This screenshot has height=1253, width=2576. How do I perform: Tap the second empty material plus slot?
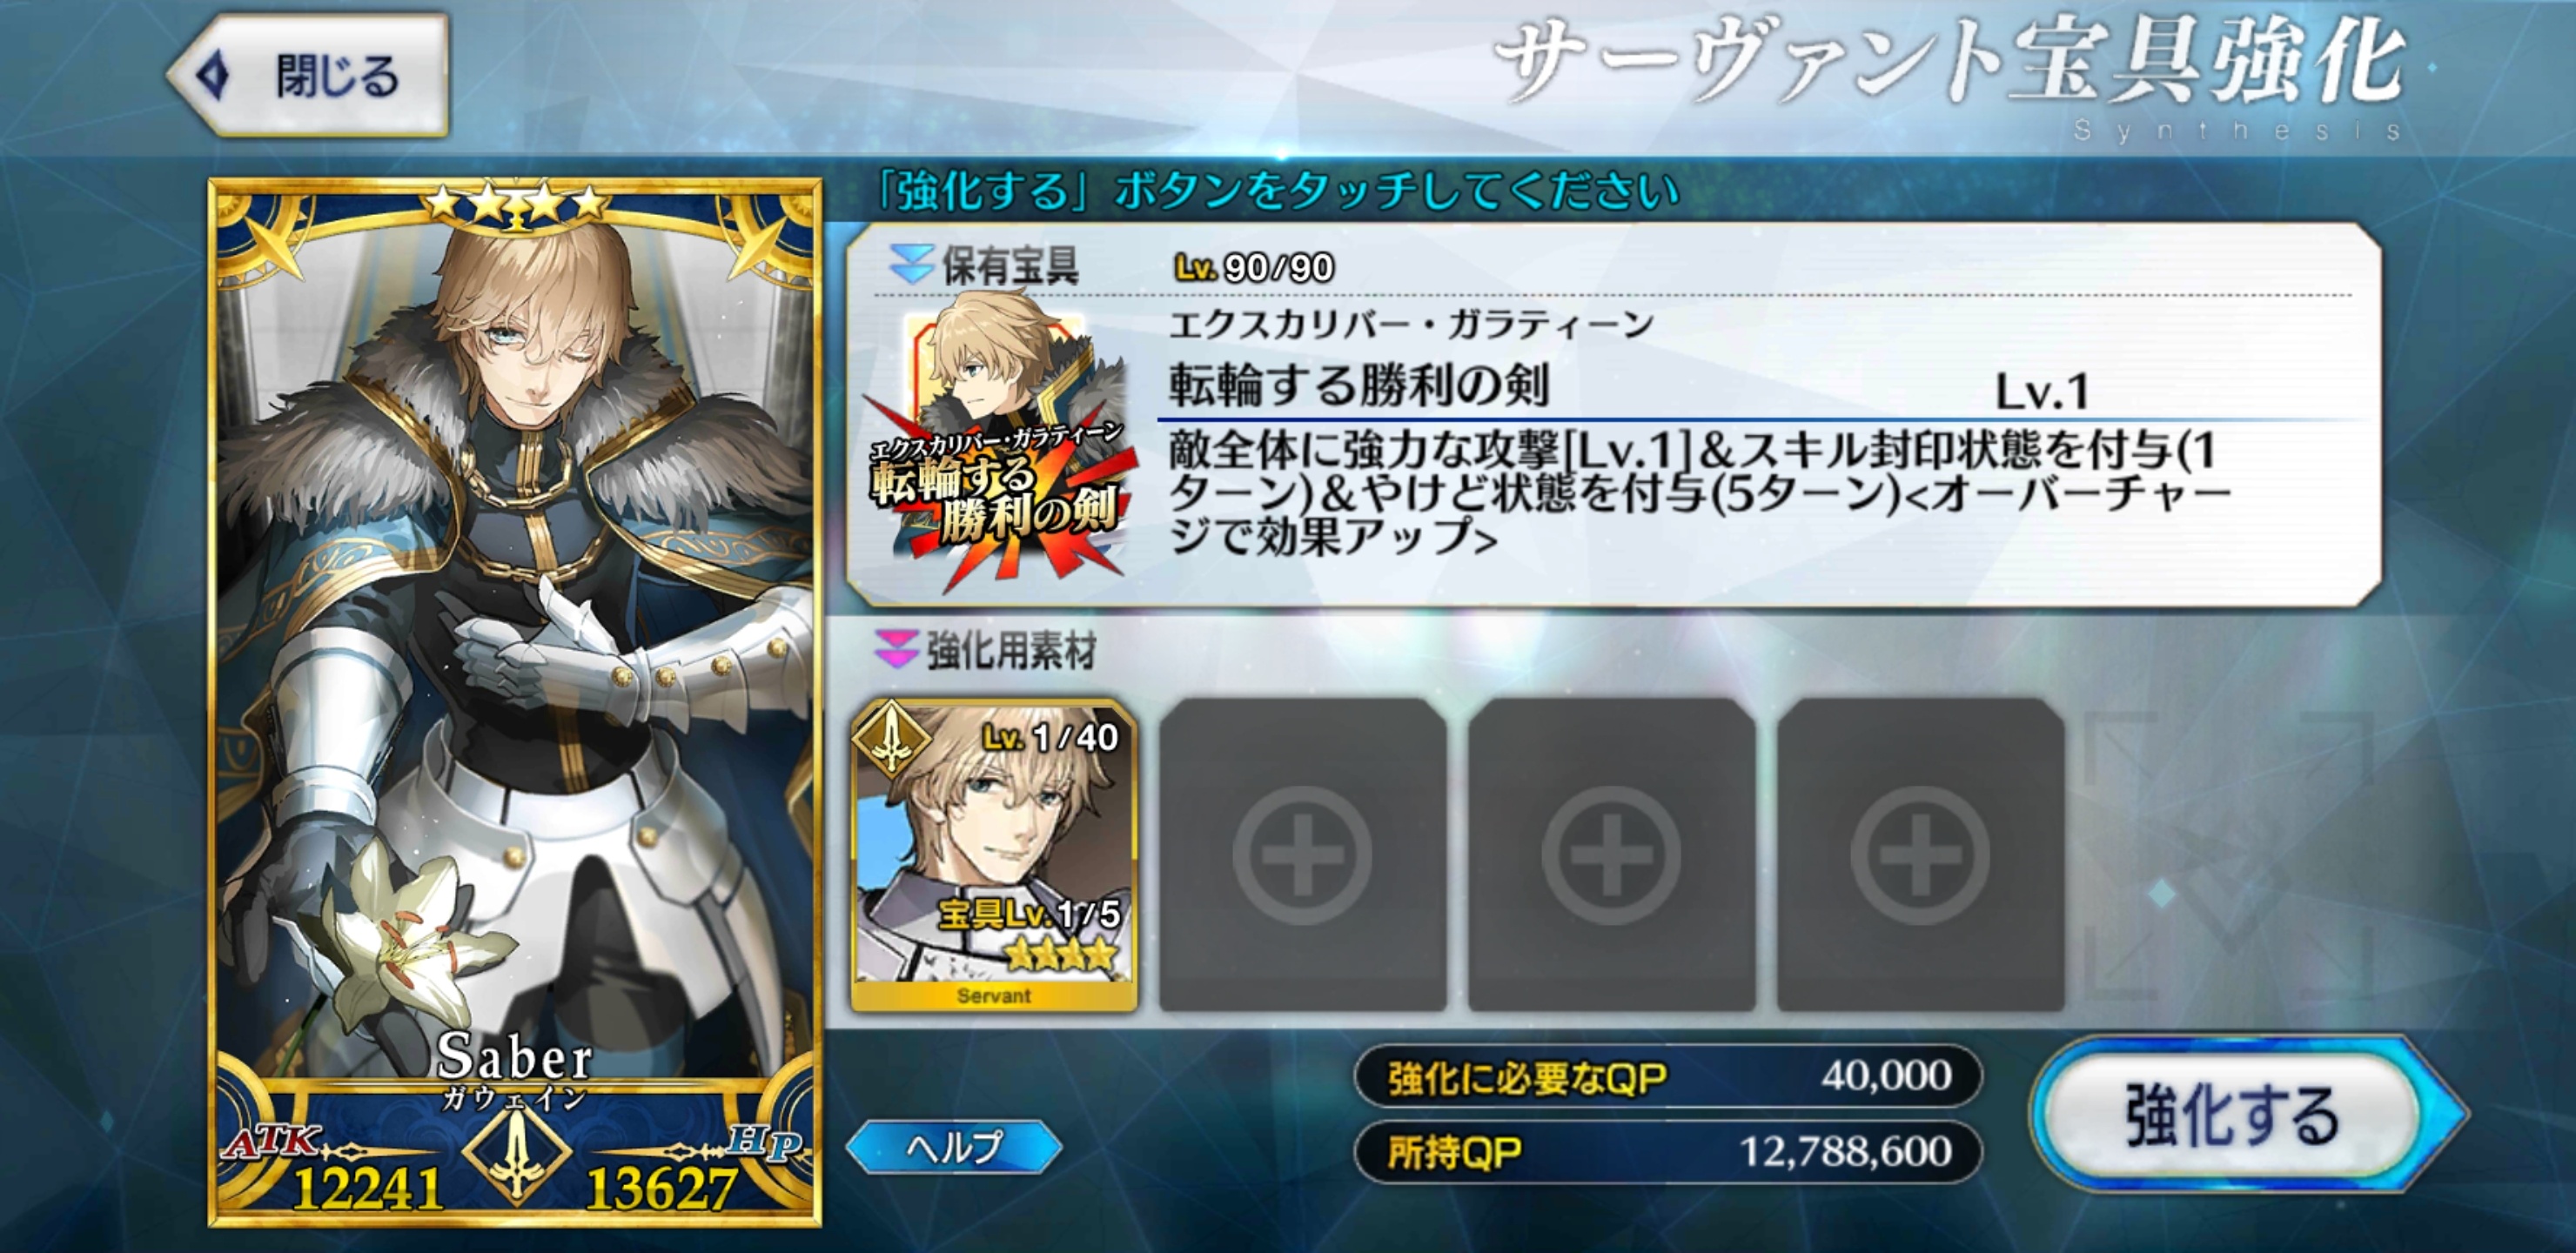pos(1611,856)
